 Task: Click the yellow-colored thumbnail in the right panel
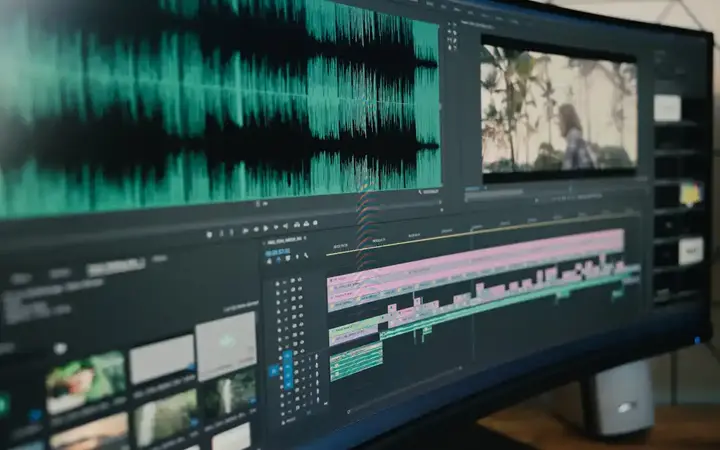point(690,192)
